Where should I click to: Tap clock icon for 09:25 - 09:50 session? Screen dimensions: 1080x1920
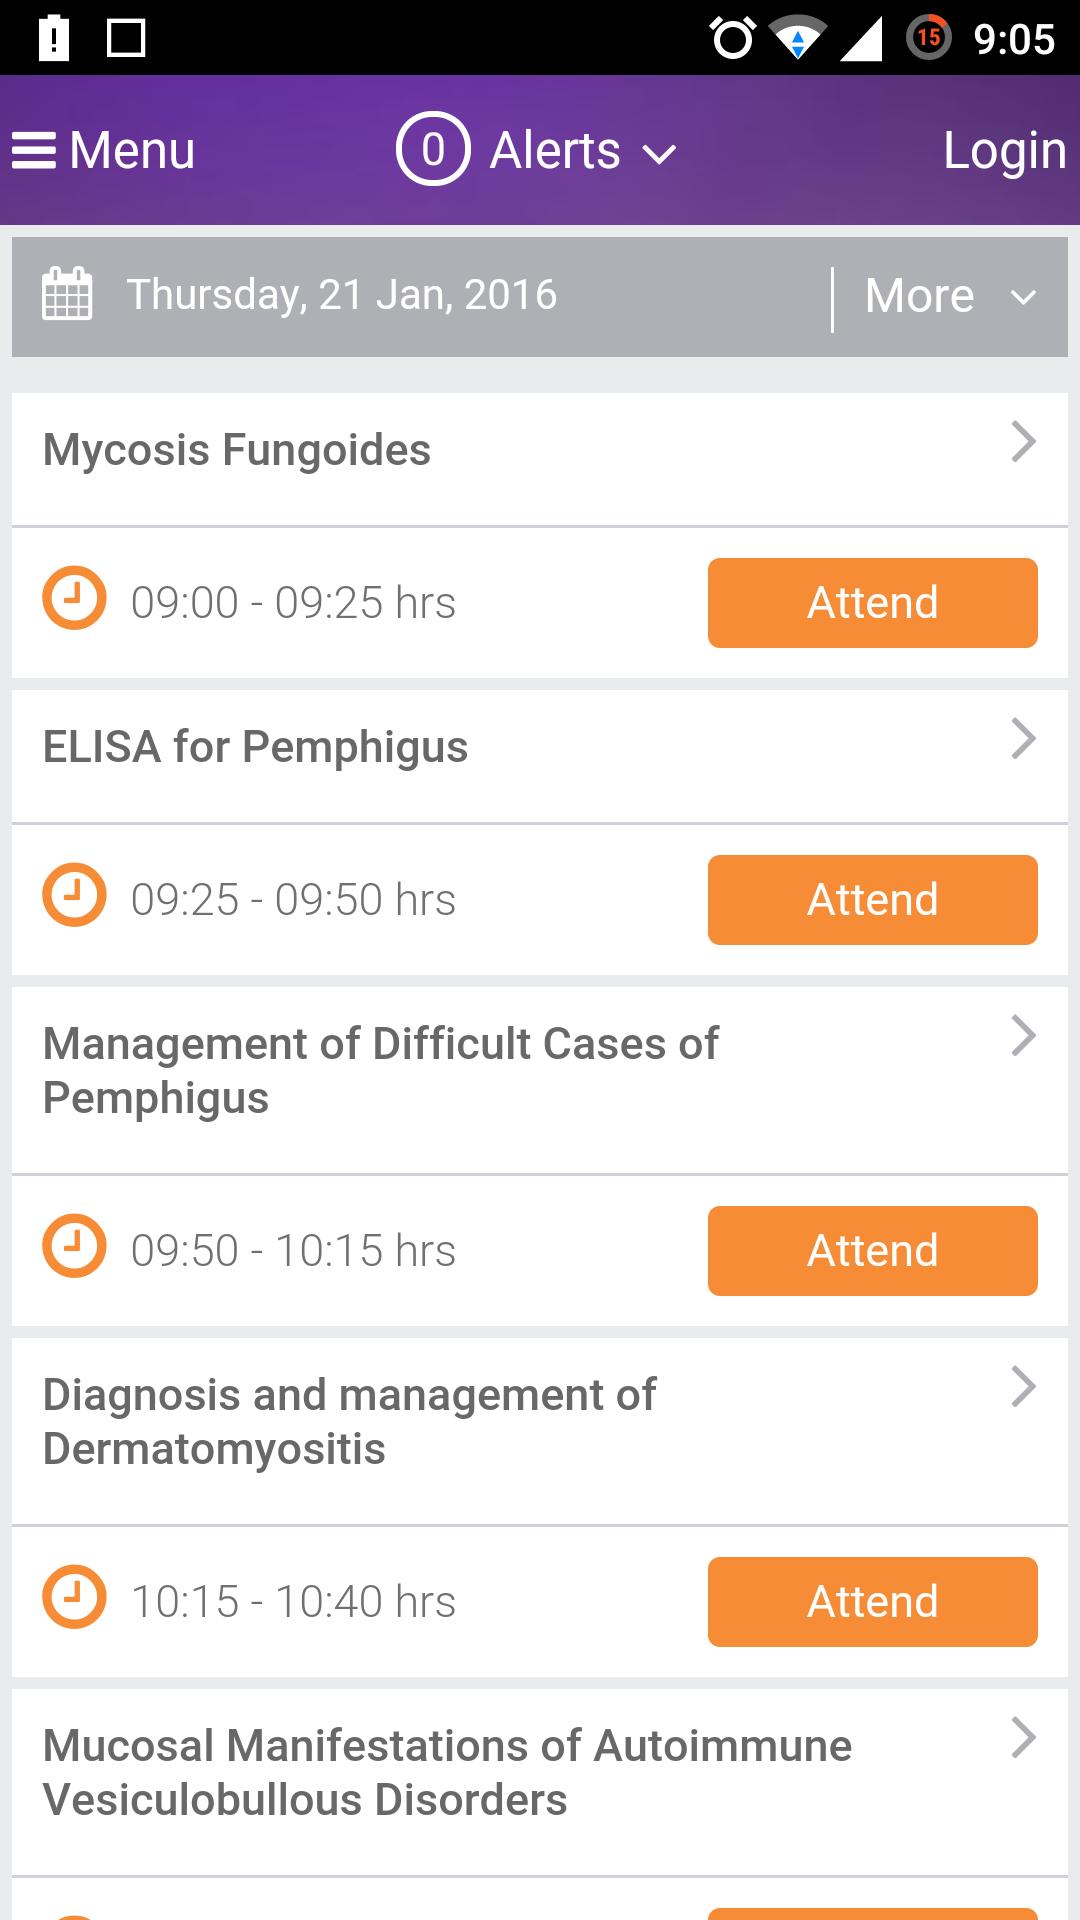pyautogui.click(x=74, y=896)
